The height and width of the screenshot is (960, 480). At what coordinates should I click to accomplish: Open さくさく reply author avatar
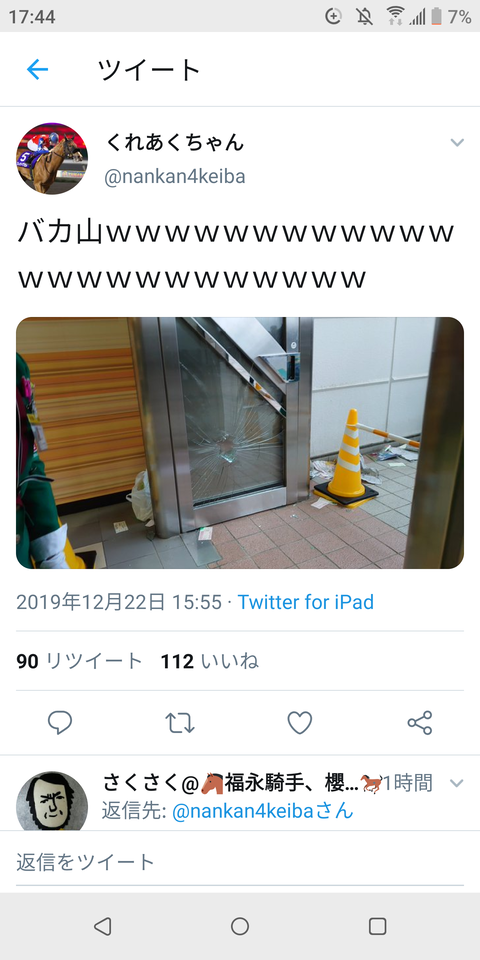click(52, 801)
